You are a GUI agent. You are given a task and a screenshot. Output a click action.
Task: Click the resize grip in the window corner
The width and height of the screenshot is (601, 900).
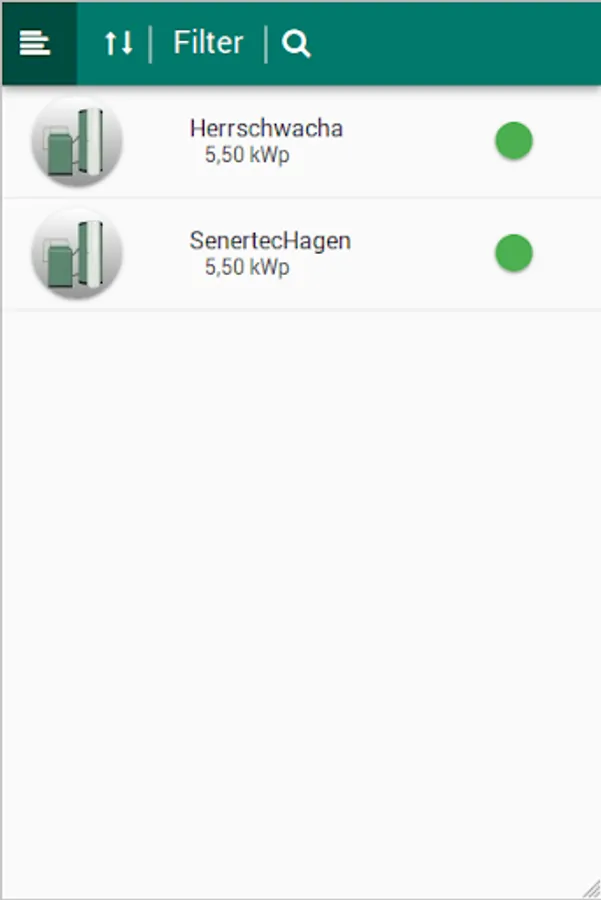tap(591, 890)
